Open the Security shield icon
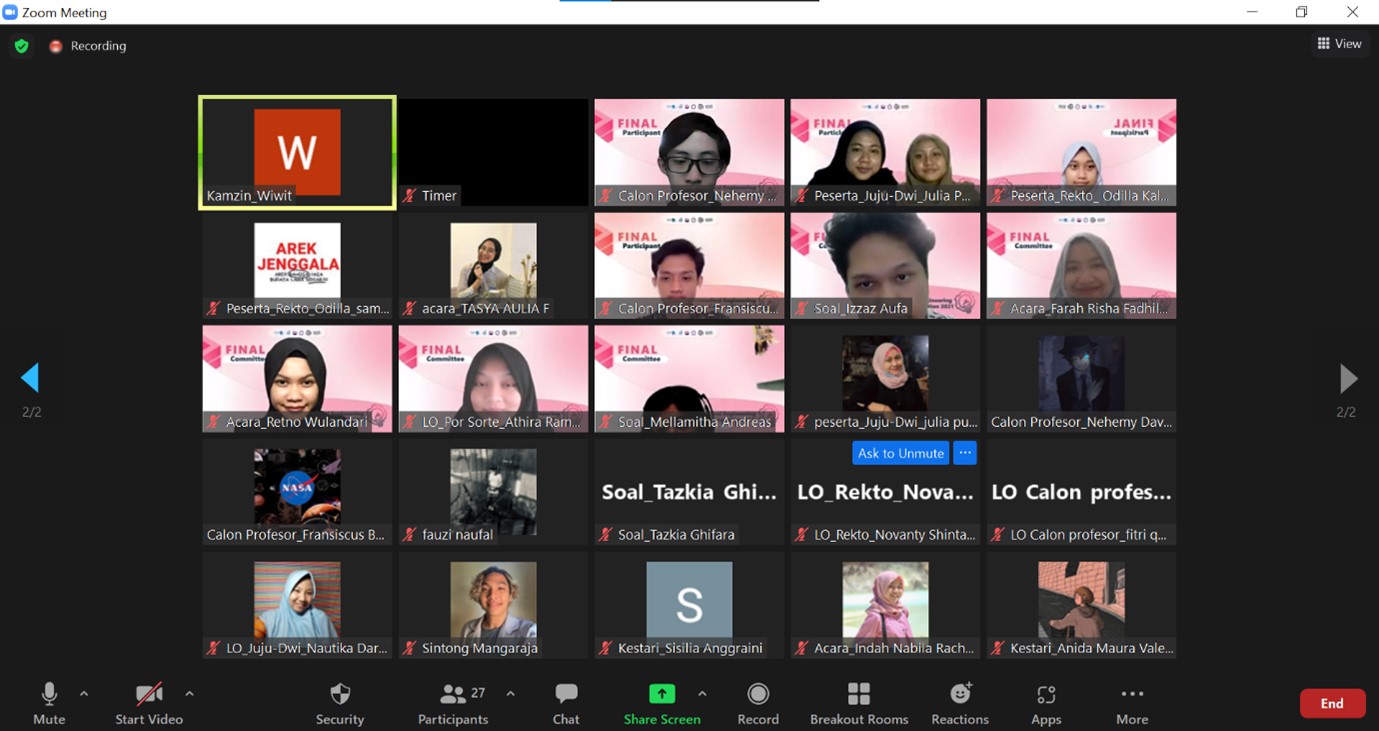Viewport: 1379px width, 731px height. pos(340,695)
